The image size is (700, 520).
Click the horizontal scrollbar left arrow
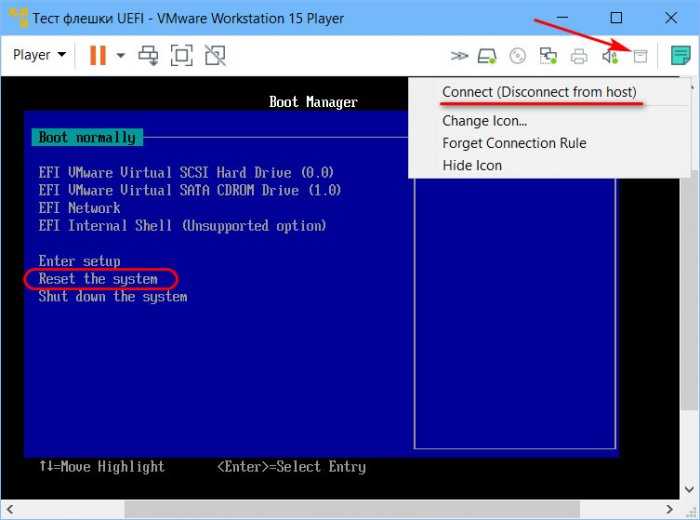click(10, 509)
